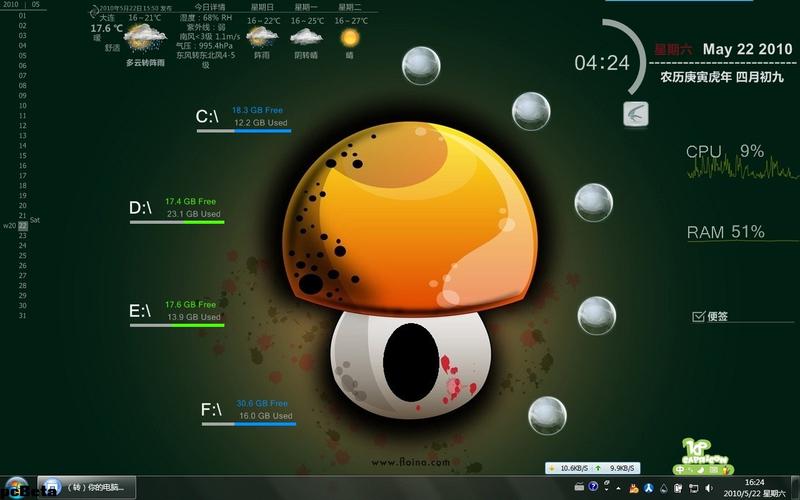Open the F:\ drive shortcut
The height and width of the screenshot is (500, 800).
[211, 409]
